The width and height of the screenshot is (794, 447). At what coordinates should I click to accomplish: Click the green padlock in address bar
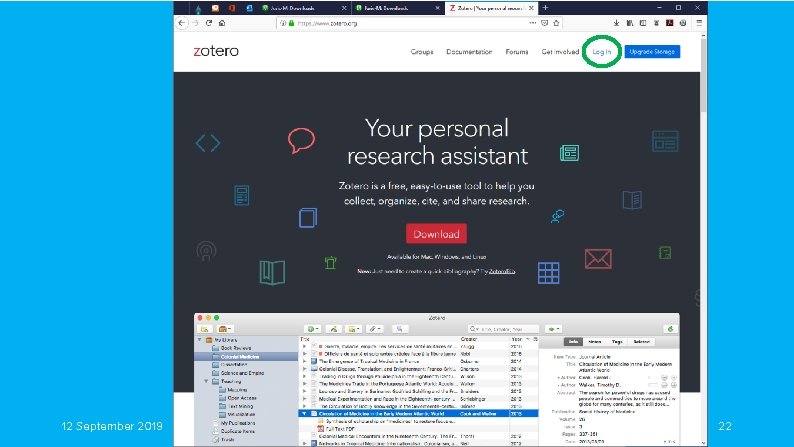tap(291, 23)
